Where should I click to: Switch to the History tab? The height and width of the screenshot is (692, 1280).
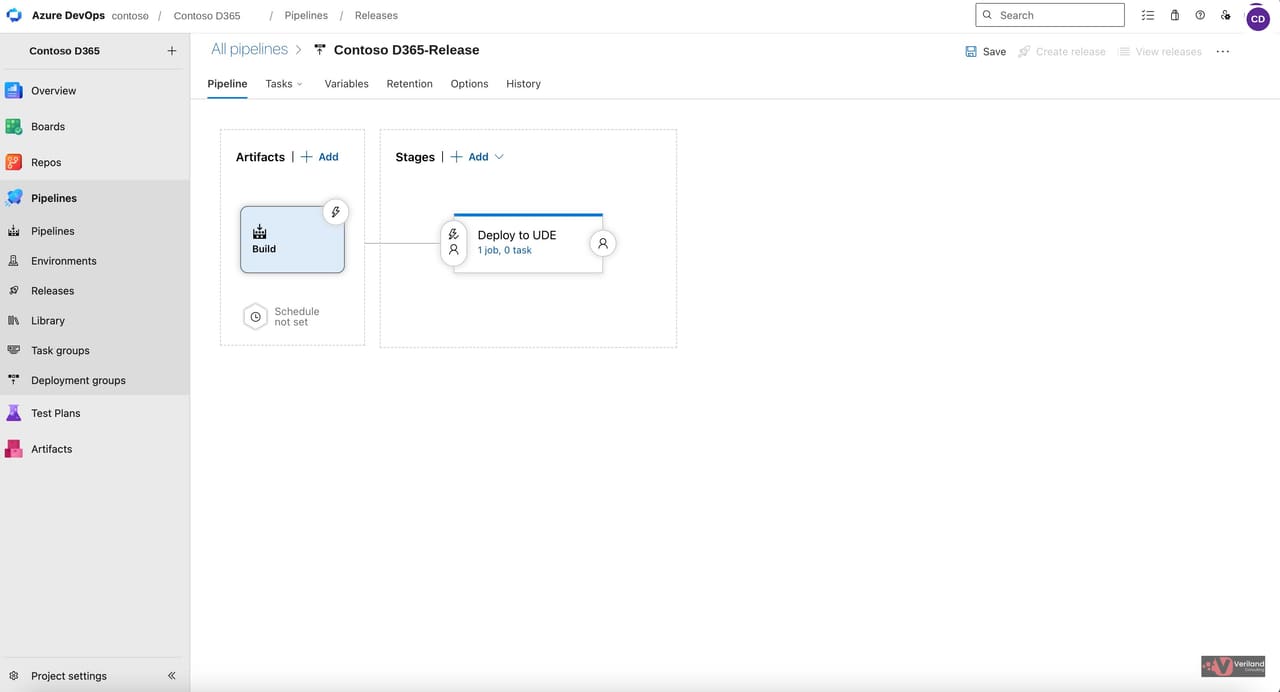pos(523,84)
